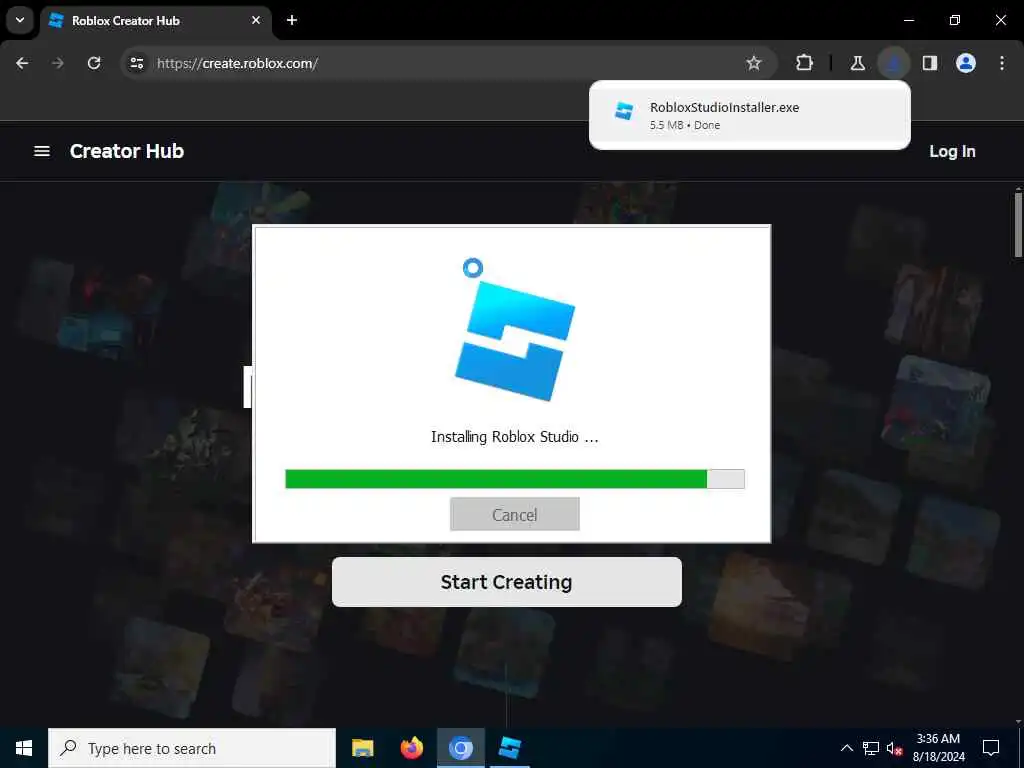Open Chrome Labs flask icon

[x=857, y=63]
